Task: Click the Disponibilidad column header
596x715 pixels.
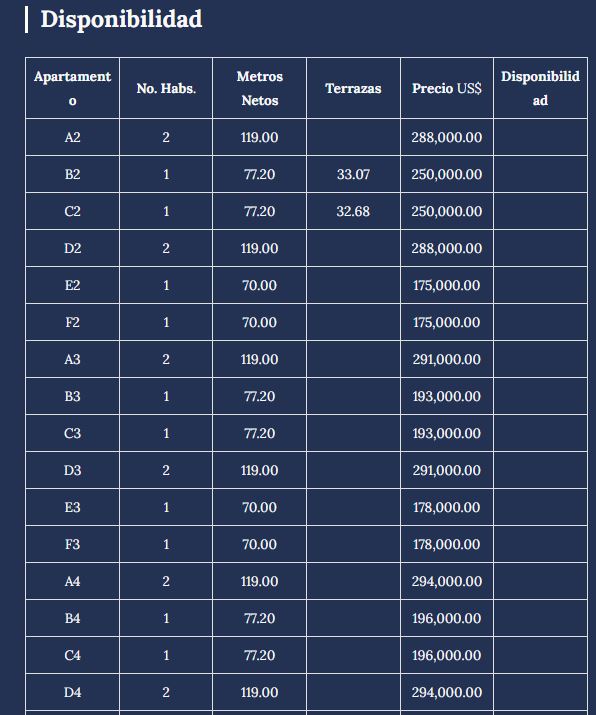Action: click(540, 88)
